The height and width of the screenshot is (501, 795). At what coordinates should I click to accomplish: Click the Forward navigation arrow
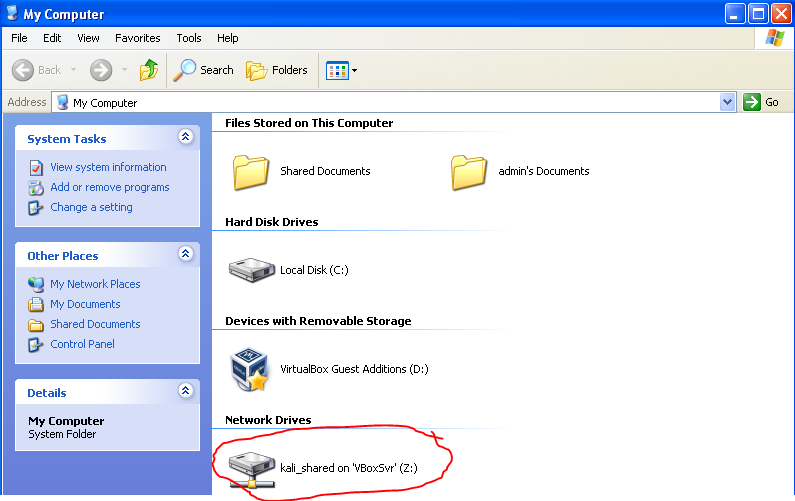100,70
